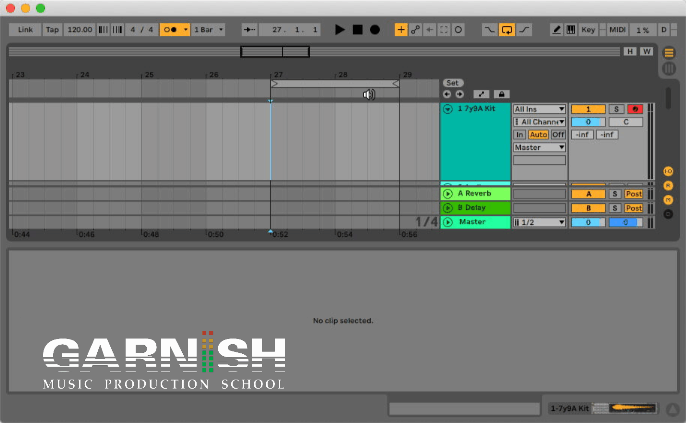Image resolution: width=686 pixels, height=423 pixels.
Task: Start playback with the Play button
Action: pyautogui.click(x=340, y=30)
